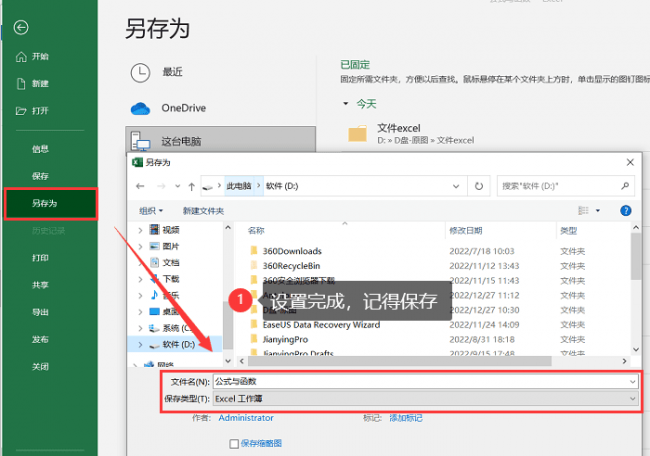Select 新建 in the sidebar
This screenshot has height=456, width=650.
coord(32,83)
